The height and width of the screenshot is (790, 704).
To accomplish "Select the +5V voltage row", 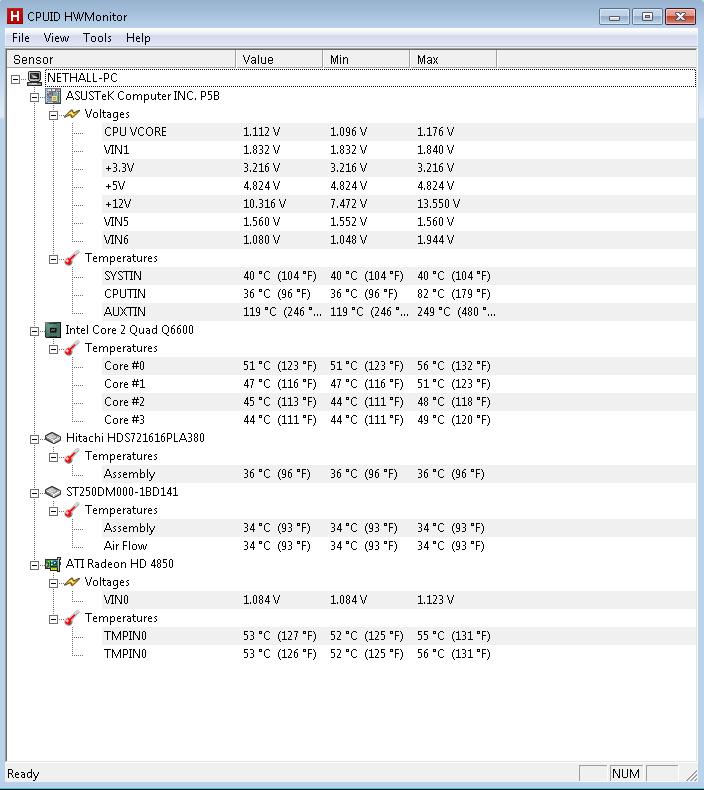I will point(399,186).
